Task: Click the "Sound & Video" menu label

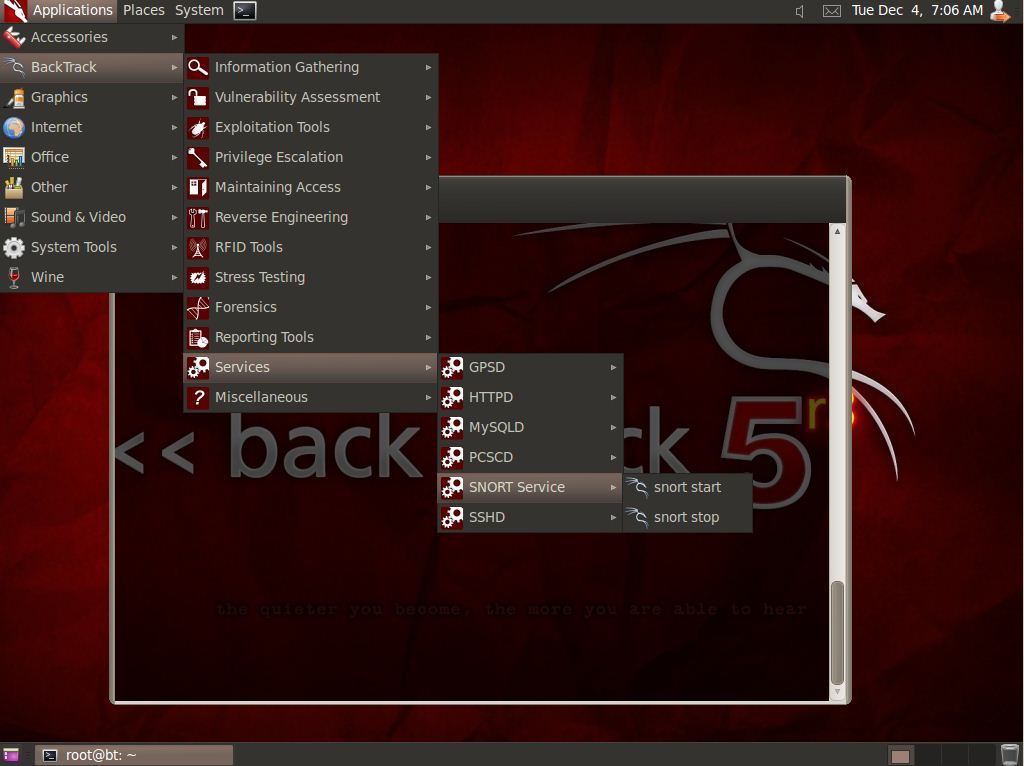Action: pyautogui.click(x=78, y=217)
